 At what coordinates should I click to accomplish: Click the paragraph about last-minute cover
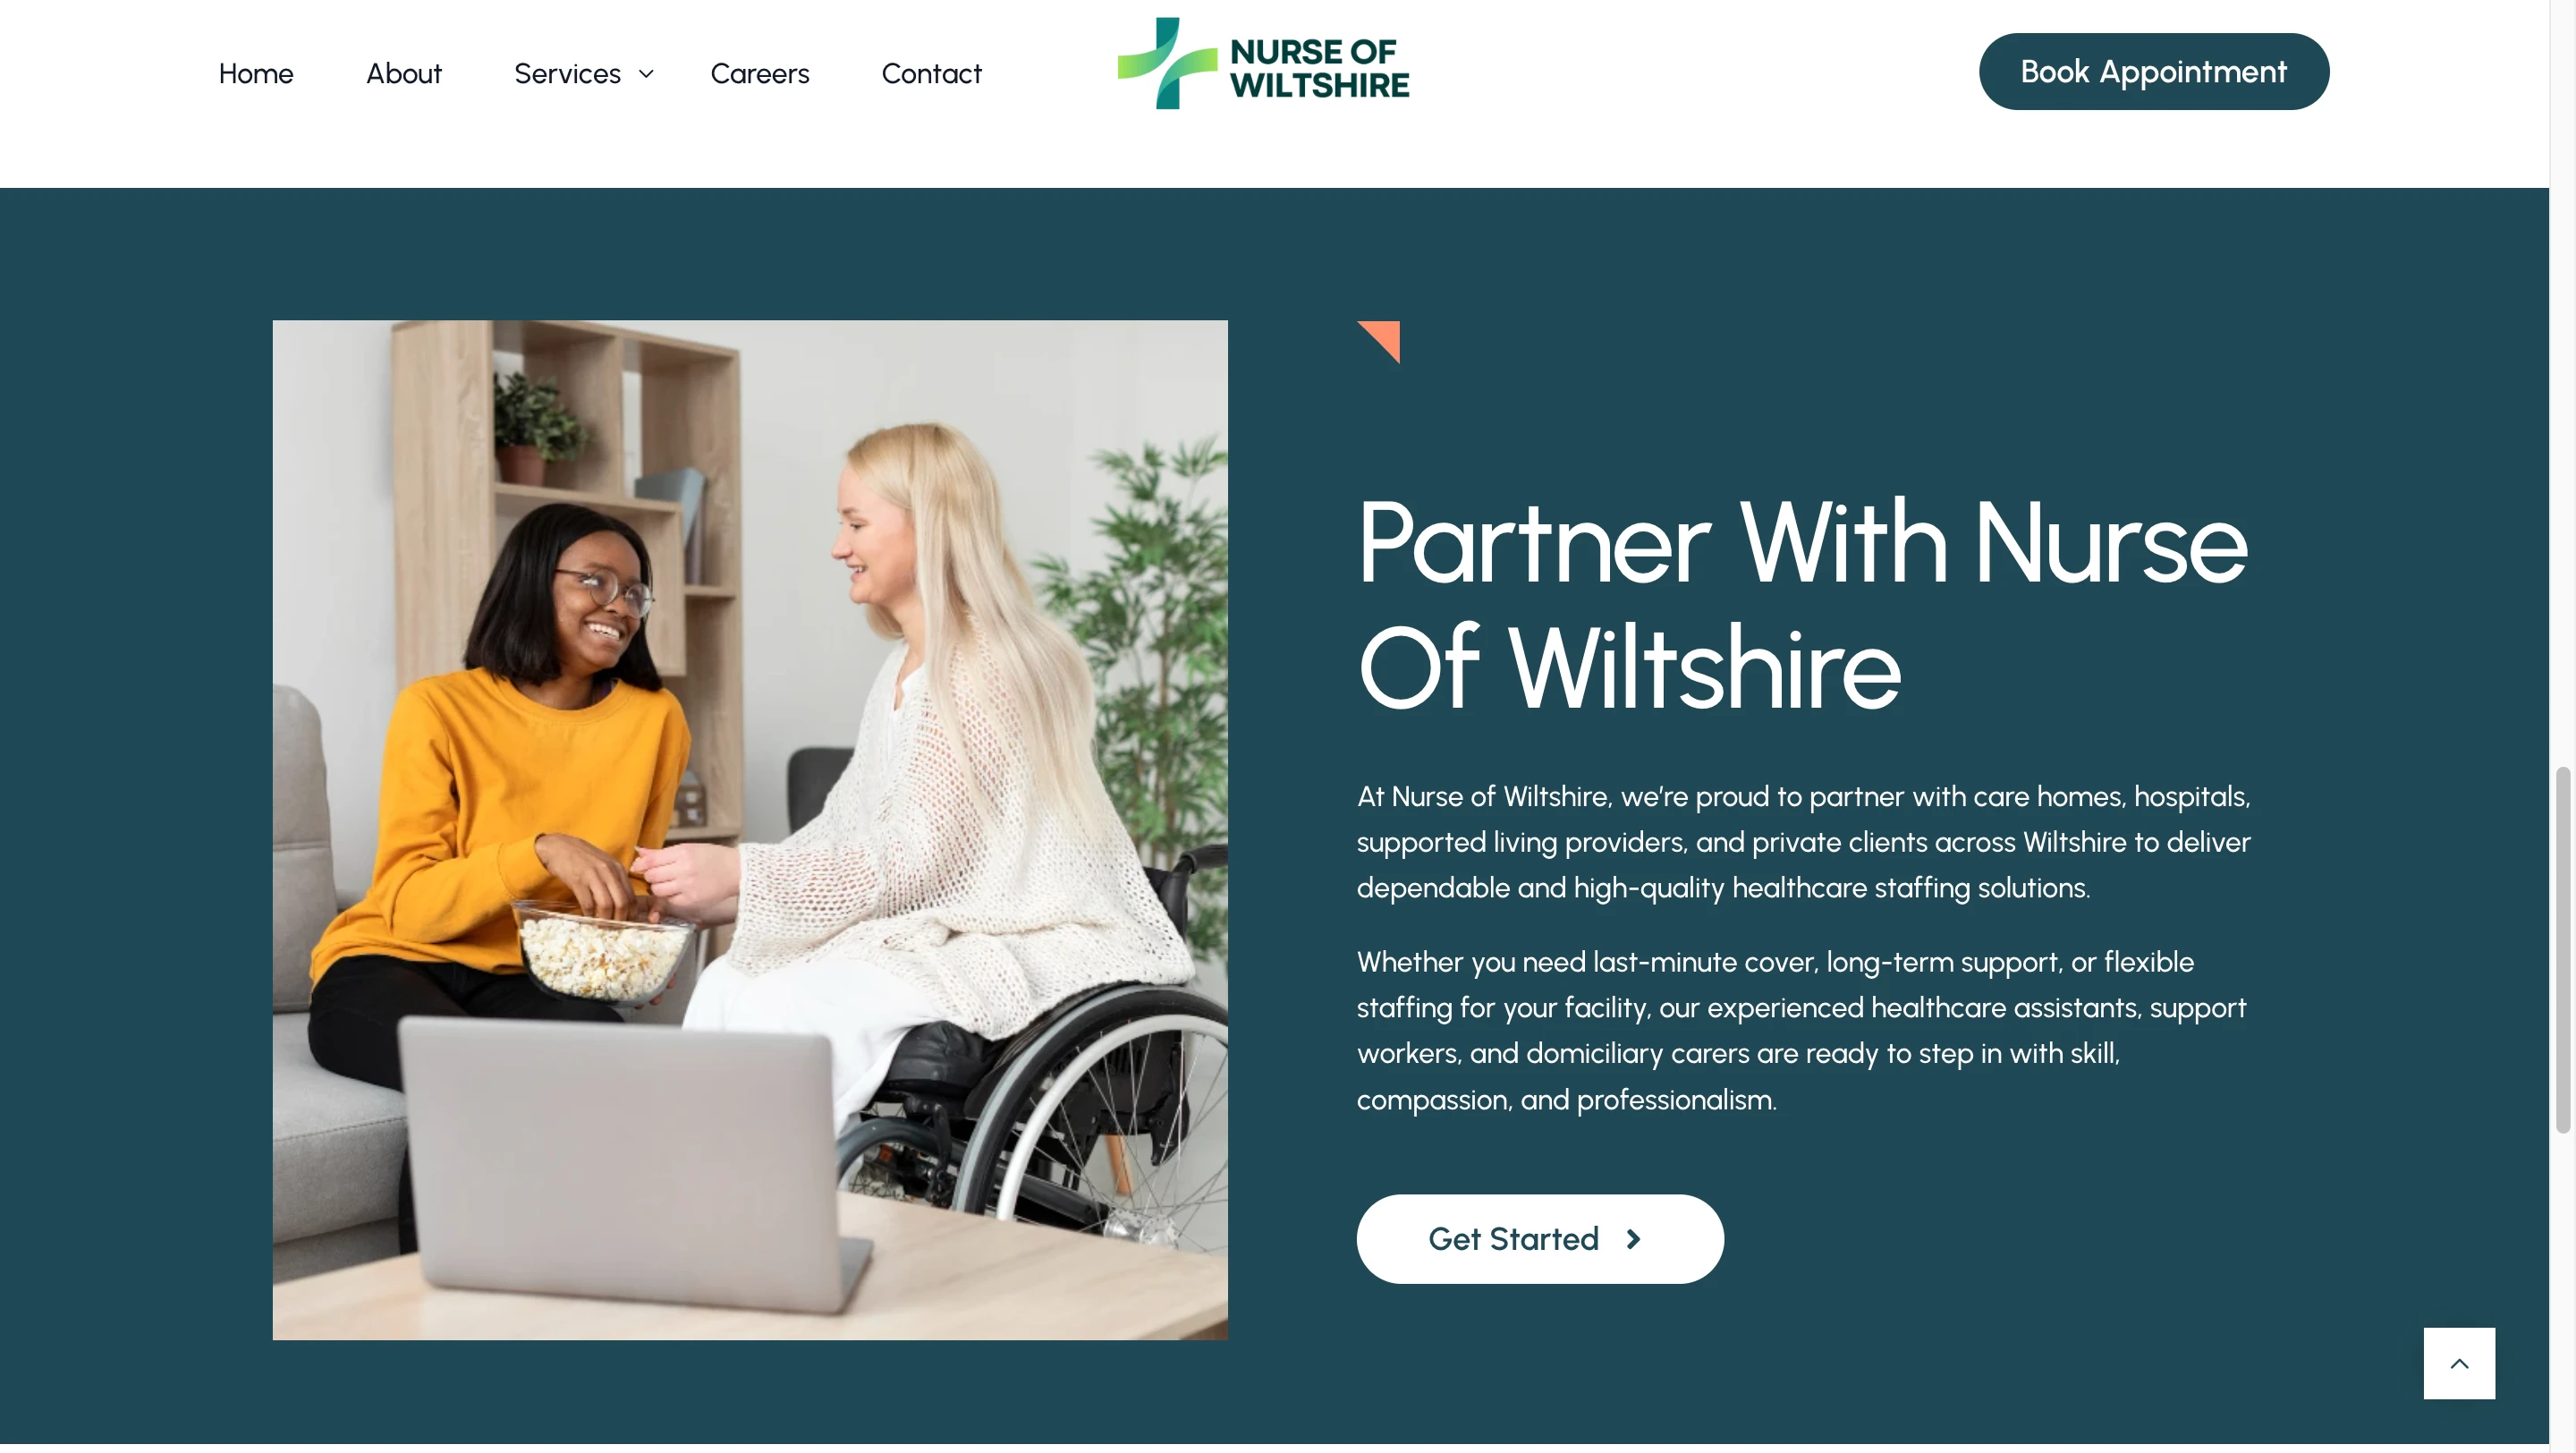[x=1802, y=1030]
